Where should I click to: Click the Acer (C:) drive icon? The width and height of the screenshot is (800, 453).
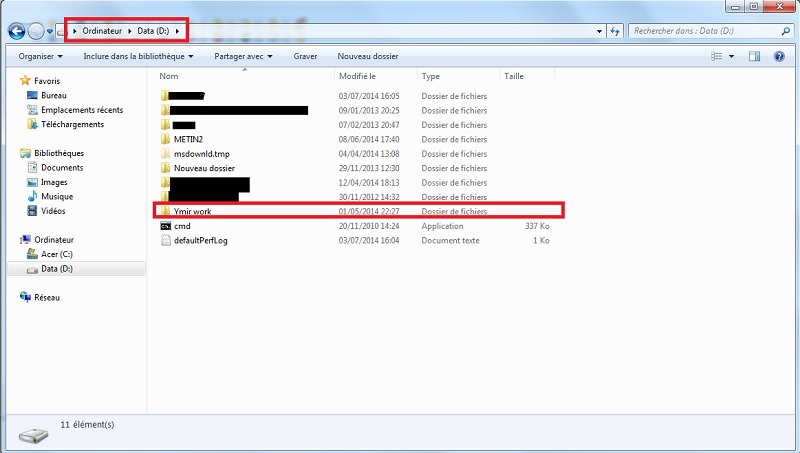point(32,254)
